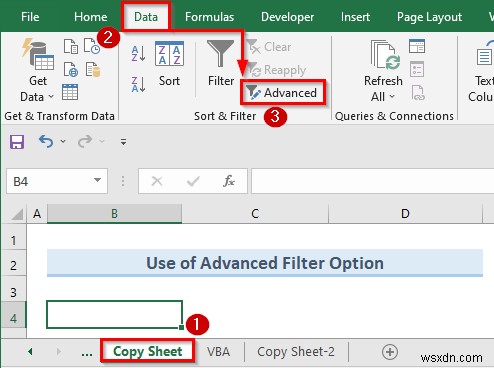The image size is (494, 368).
Task: Click the Cancel X in formula bar
Action: coord(157,181)
